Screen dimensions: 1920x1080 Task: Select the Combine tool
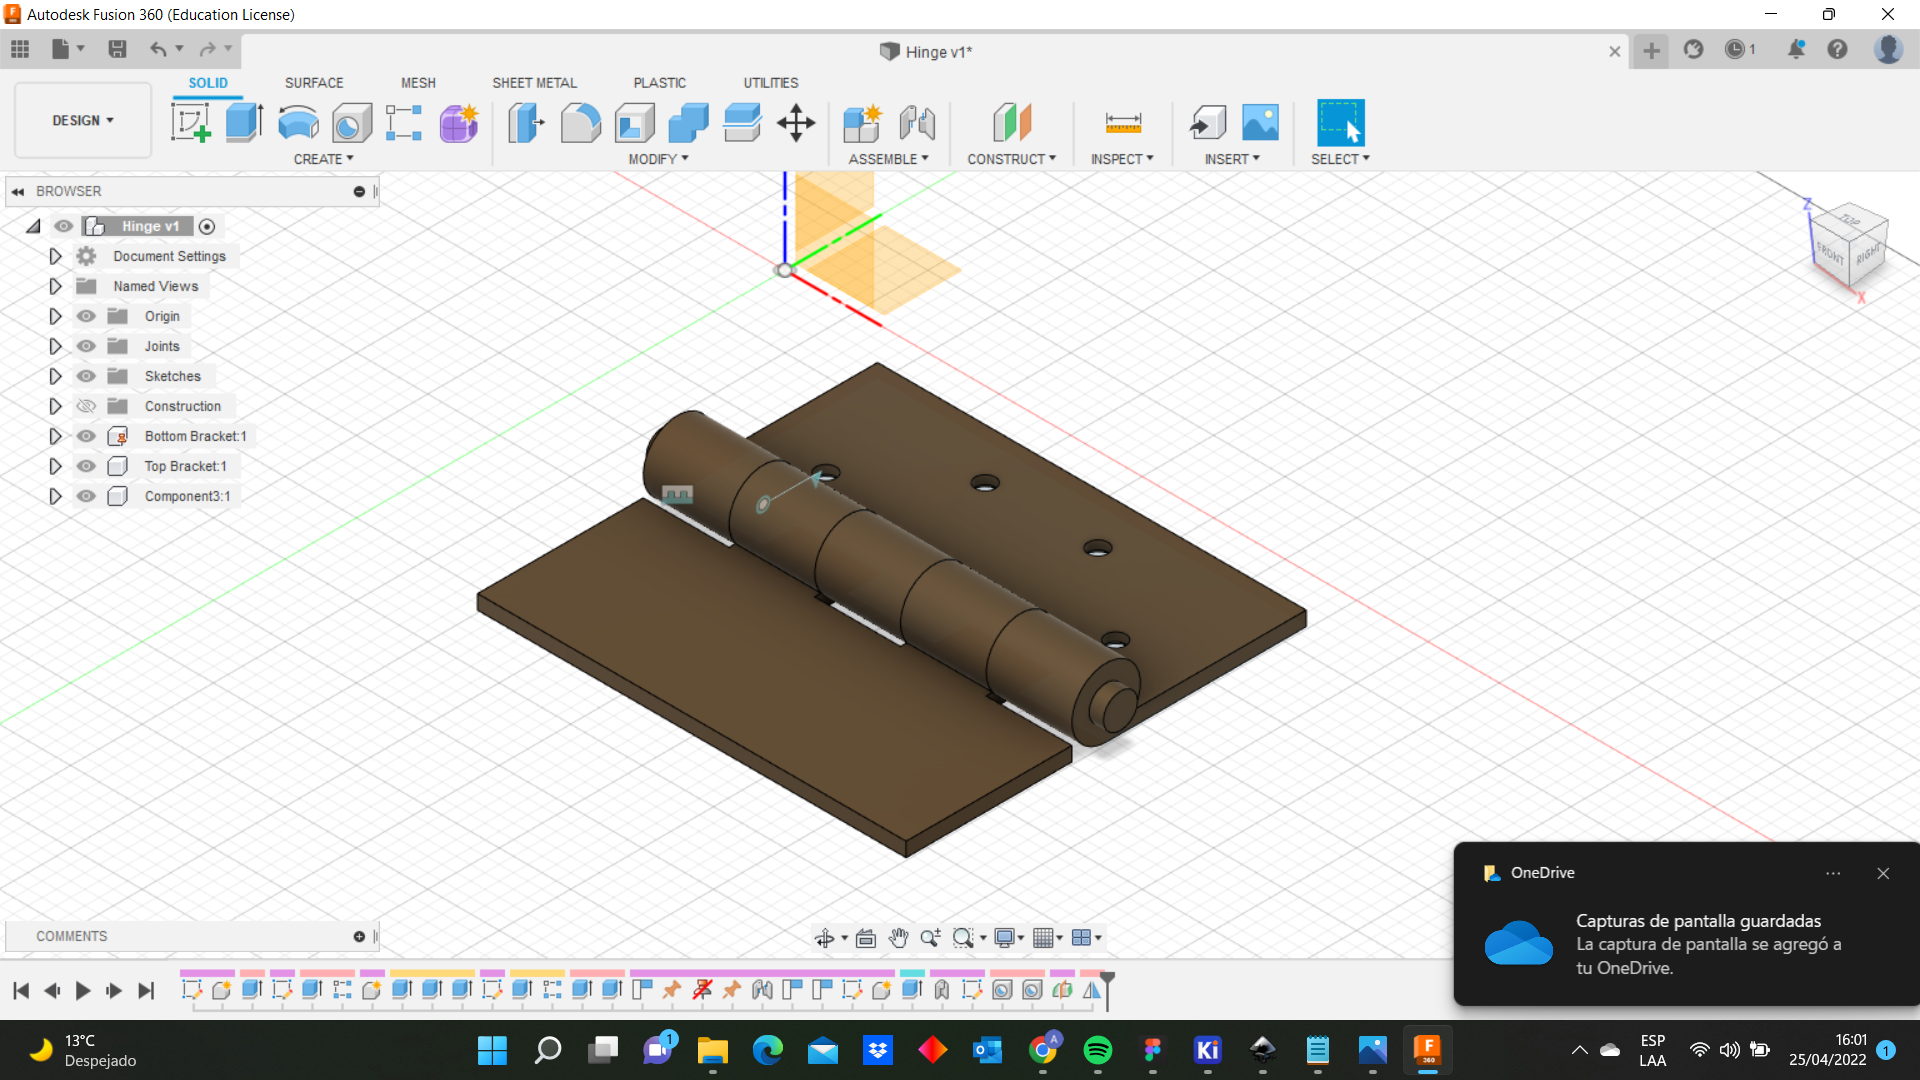688,123
